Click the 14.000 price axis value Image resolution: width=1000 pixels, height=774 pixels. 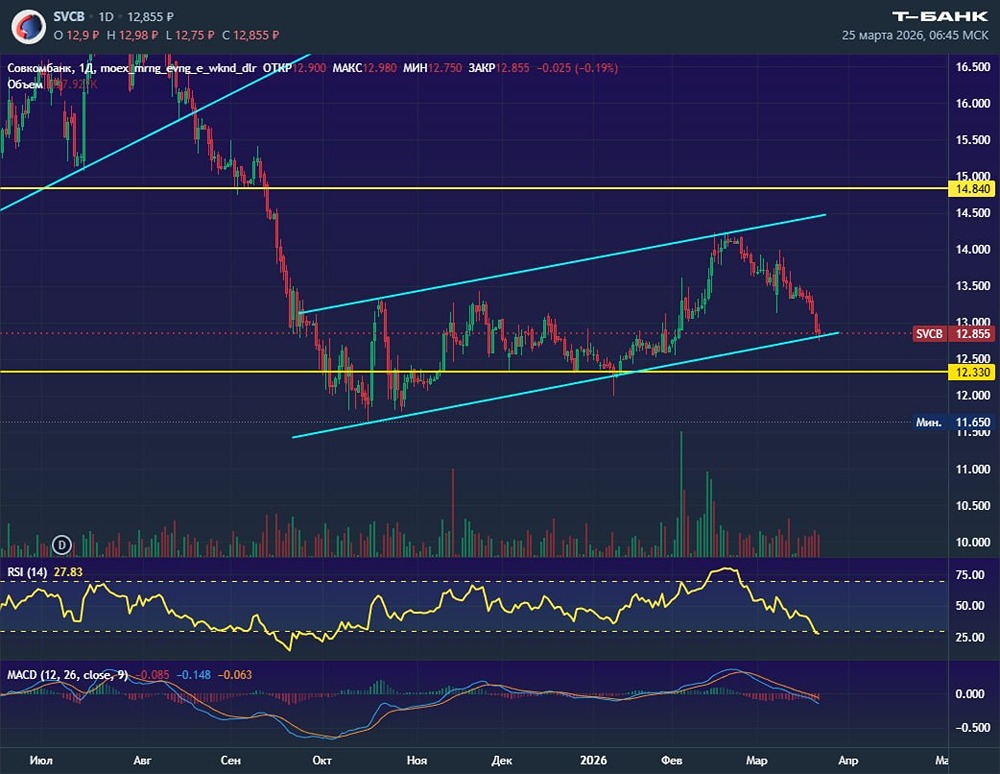click(973, 249)
